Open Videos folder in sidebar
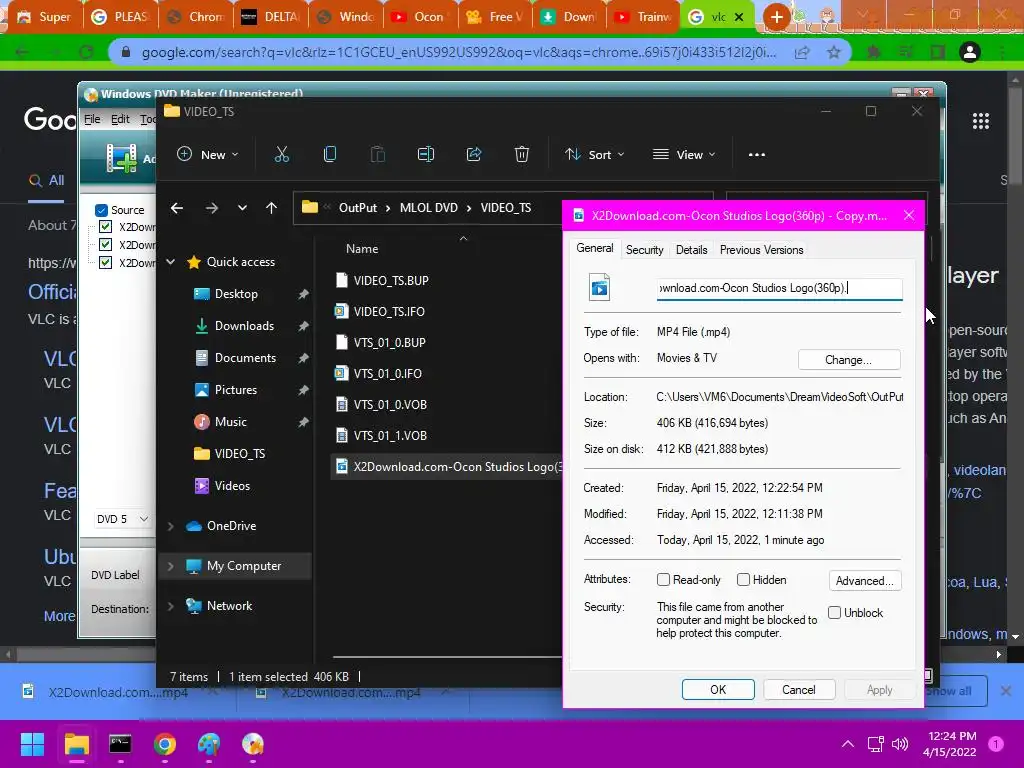The height and width of the screenshot is (768, 1024). click(x=232, y=486)
